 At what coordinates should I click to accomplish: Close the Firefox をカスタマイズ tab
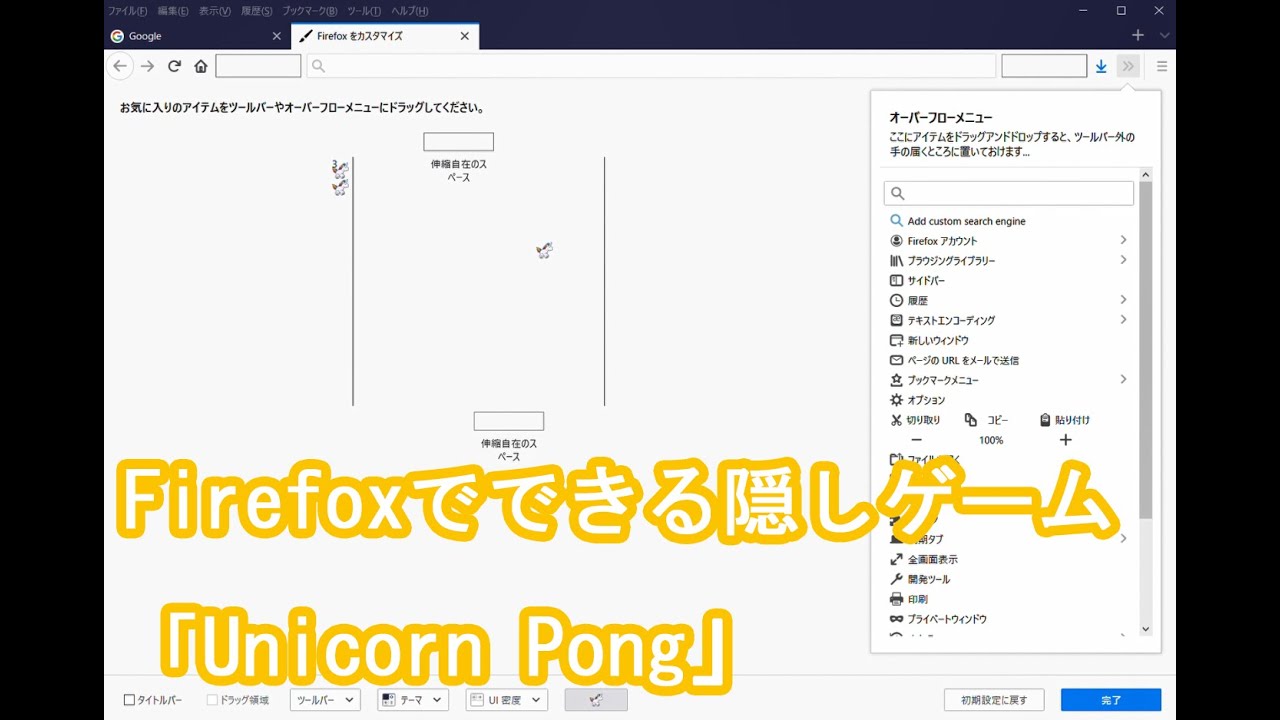[464, 36]
